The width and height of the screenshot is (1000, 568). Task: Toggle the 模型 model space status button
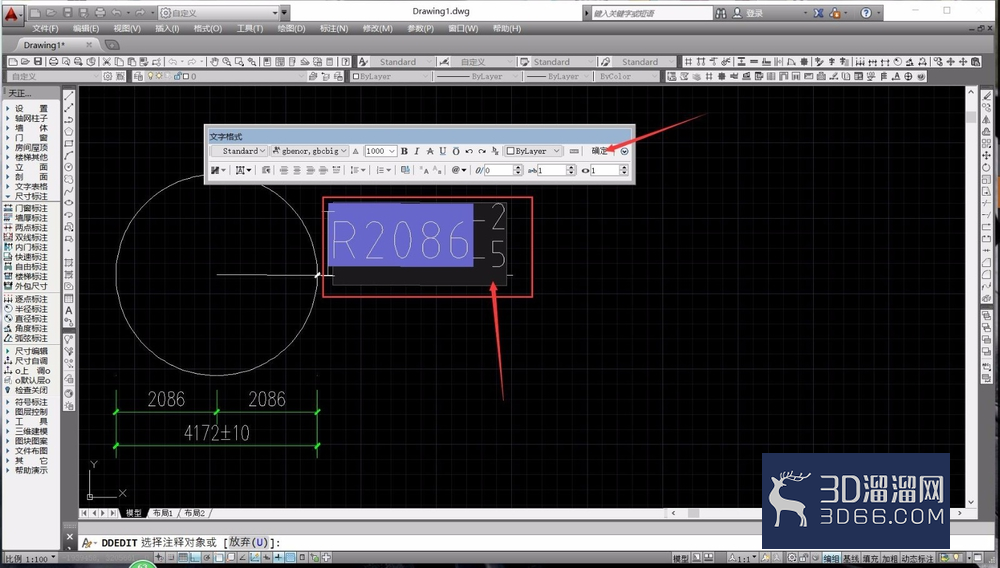[x=680, y=558]
